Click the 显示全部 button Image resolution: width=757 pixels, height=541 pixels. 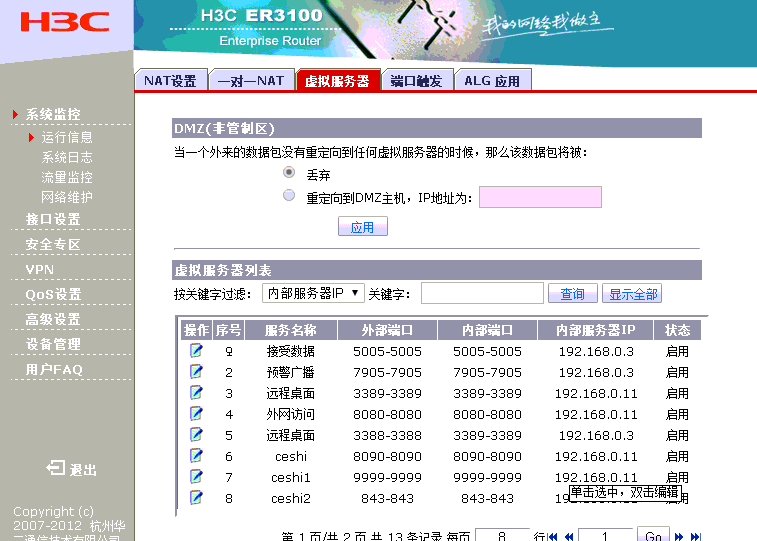click(632, 293)
